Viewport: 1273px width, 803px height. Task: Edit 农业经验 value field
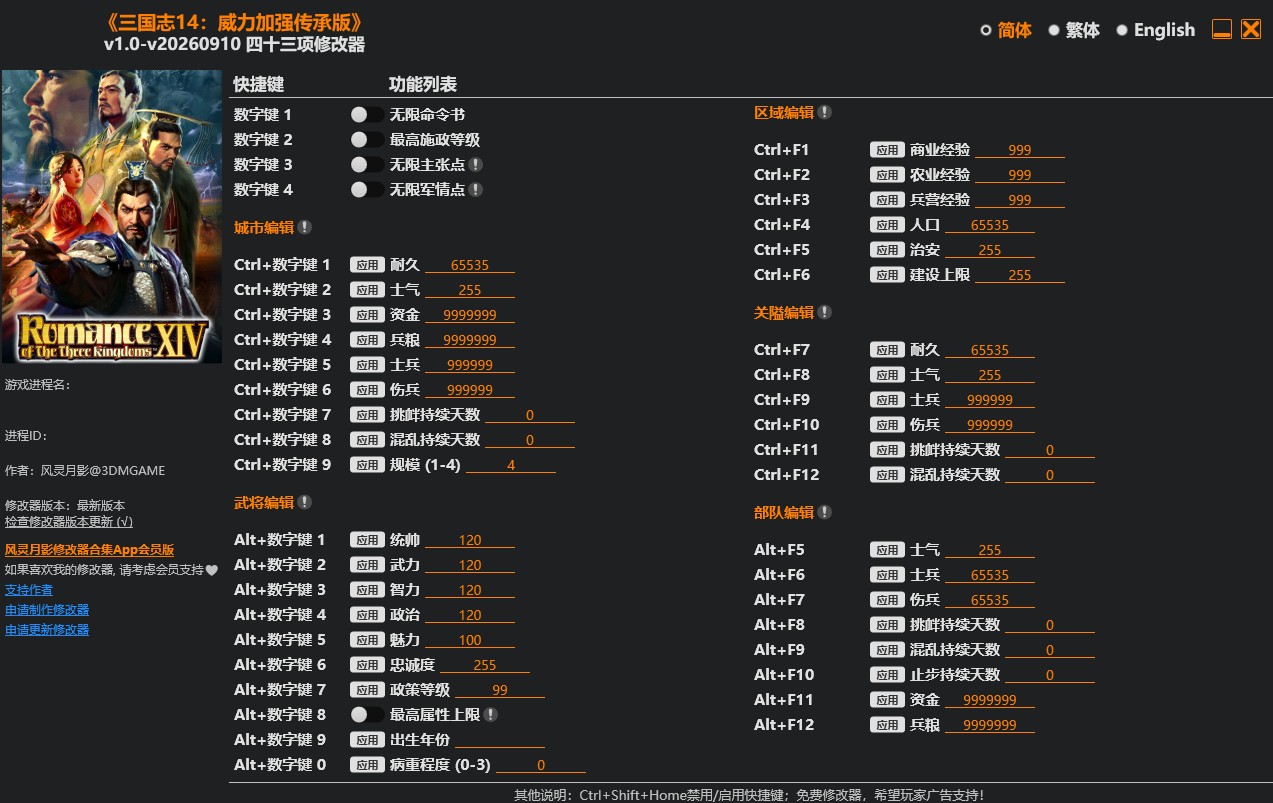click(x=1020, y=175)
